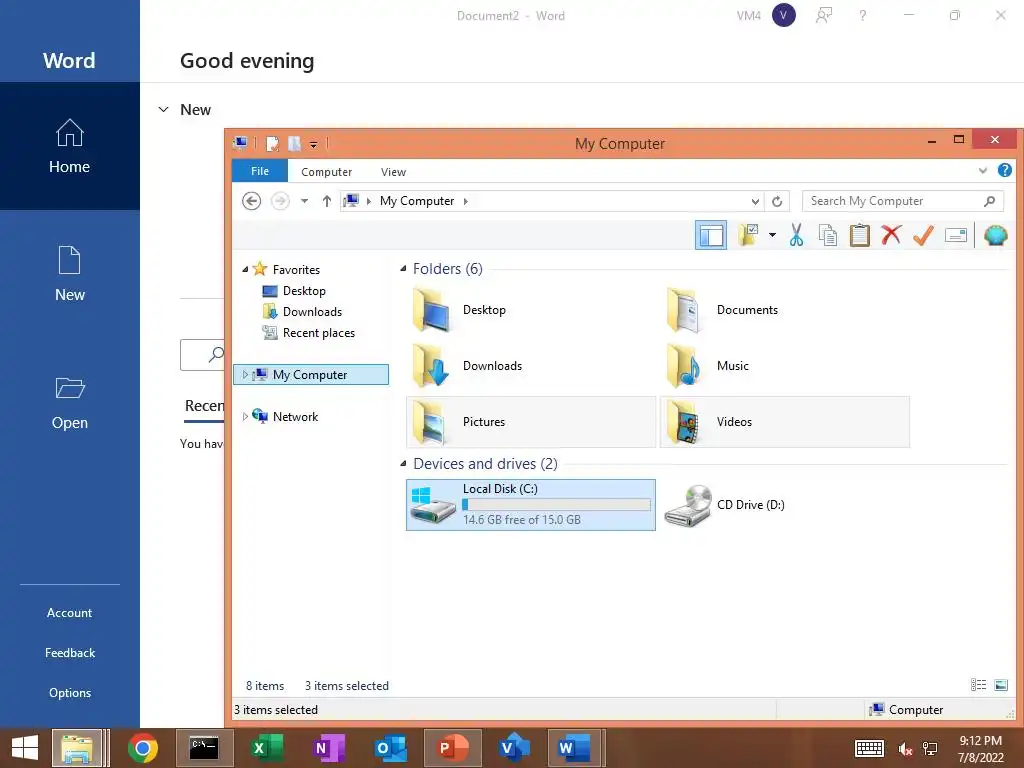Collapse the New section in Word
The height and width of the screenshot is (768, 1024).
(163, 109)
